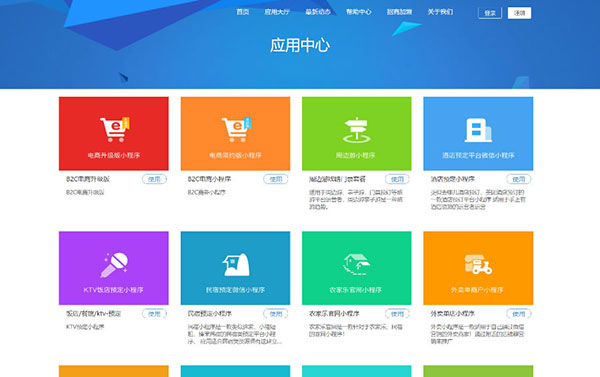Click 使用 button for 民宿预定小程序

276,314
